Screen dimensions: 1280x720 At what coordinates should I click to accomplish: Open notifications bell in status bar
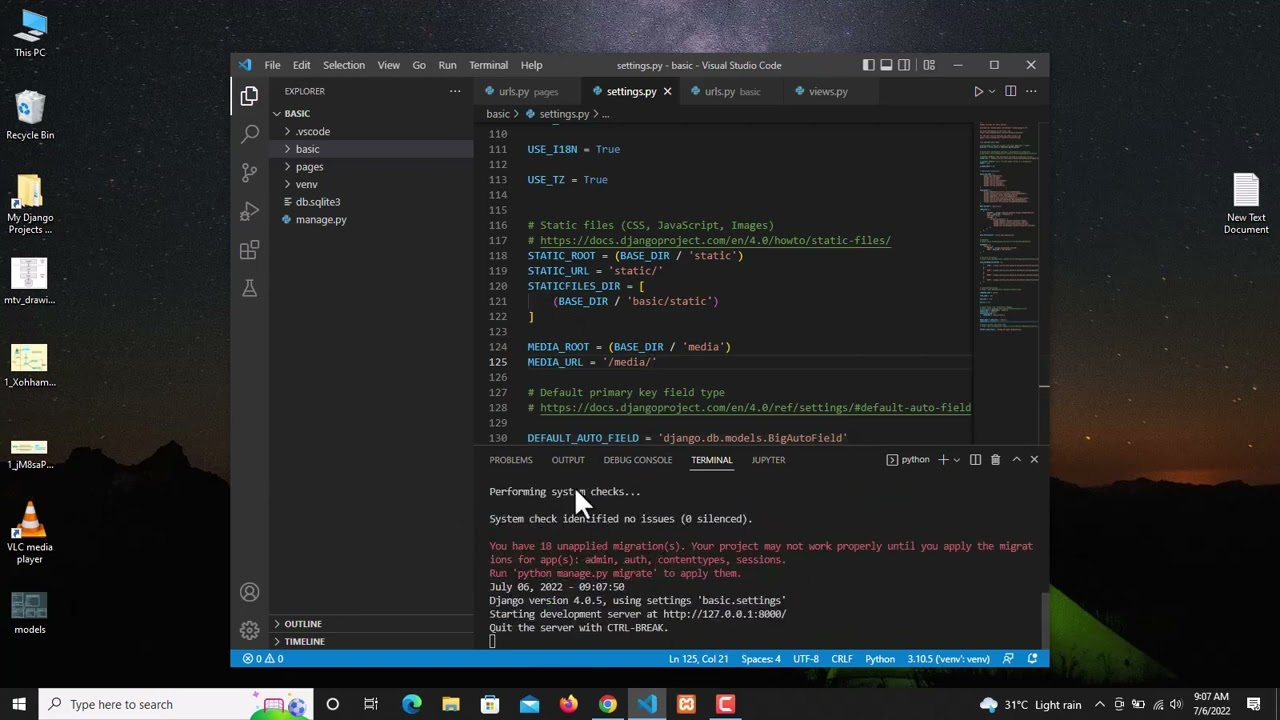(1032, 659)
